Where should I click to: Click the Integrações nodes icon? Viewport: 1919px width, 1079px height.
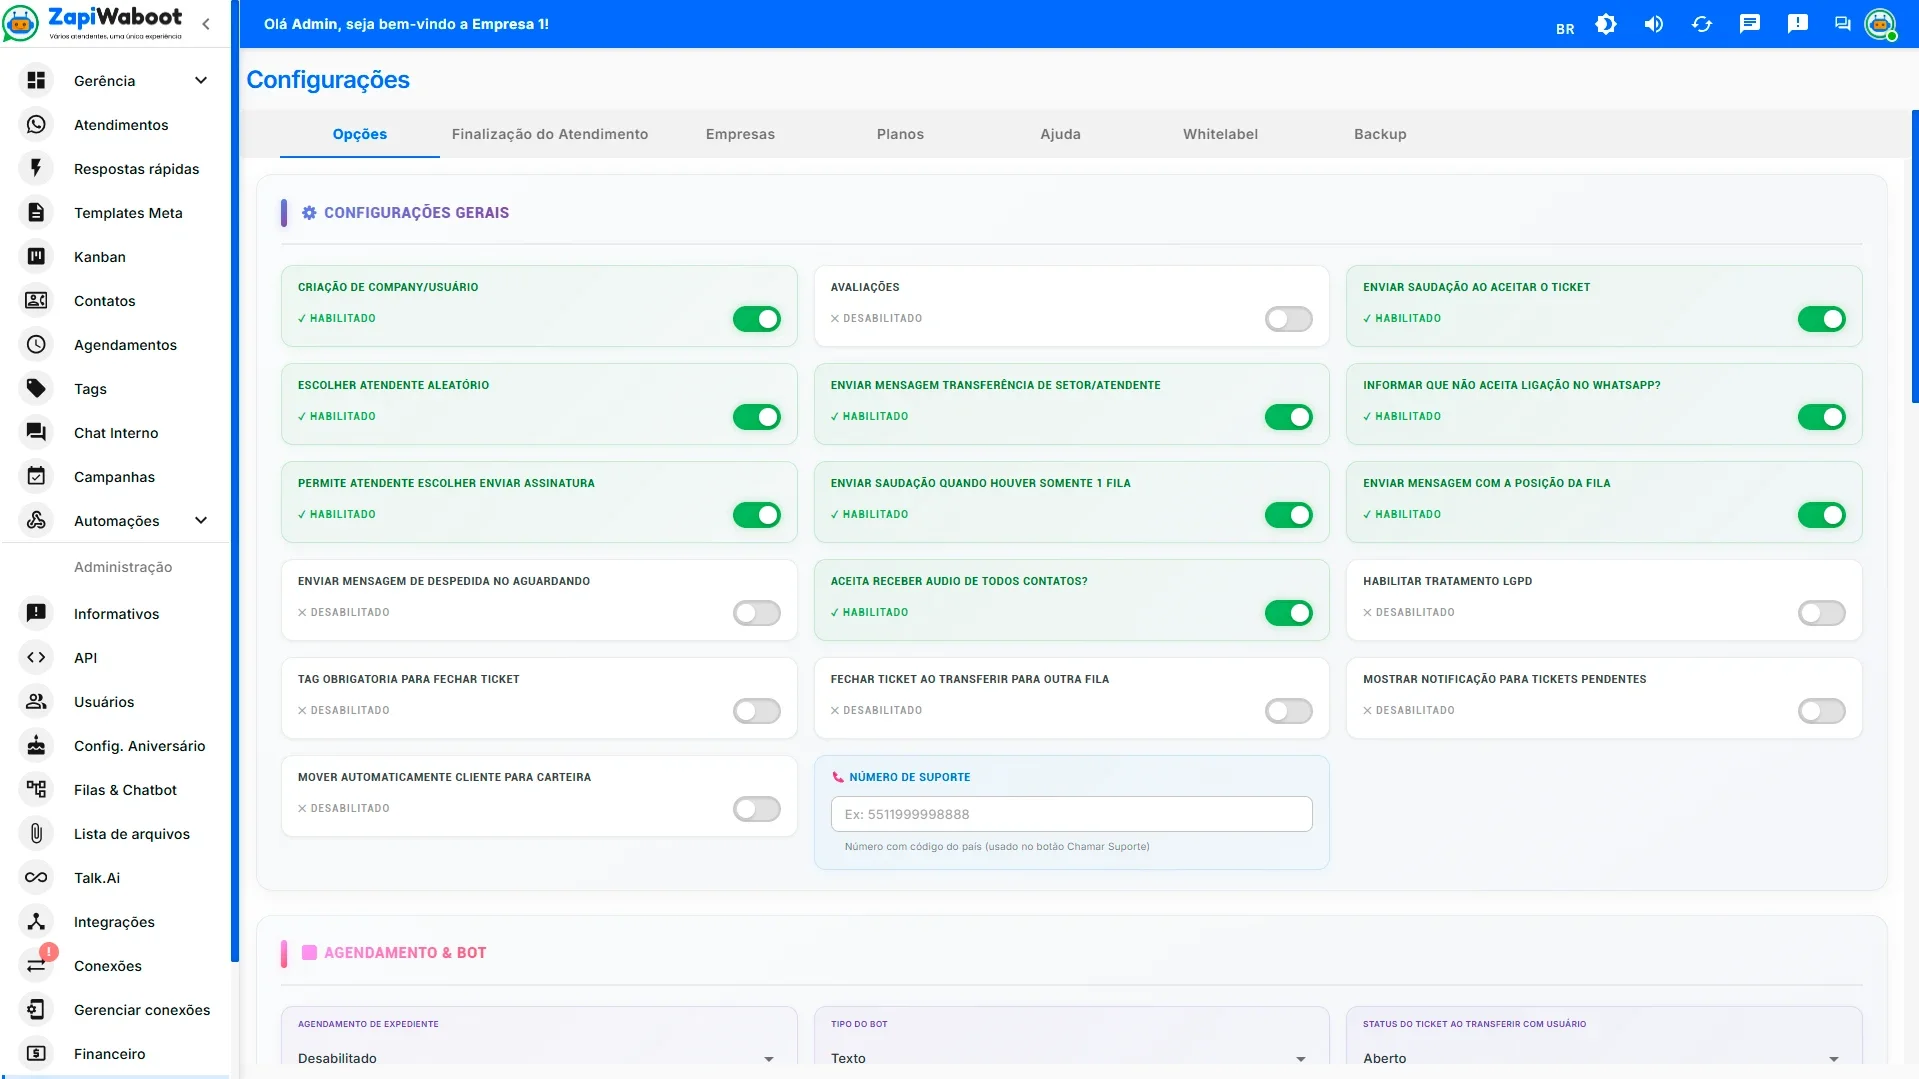pyautogui.click(x=36, y=921)
